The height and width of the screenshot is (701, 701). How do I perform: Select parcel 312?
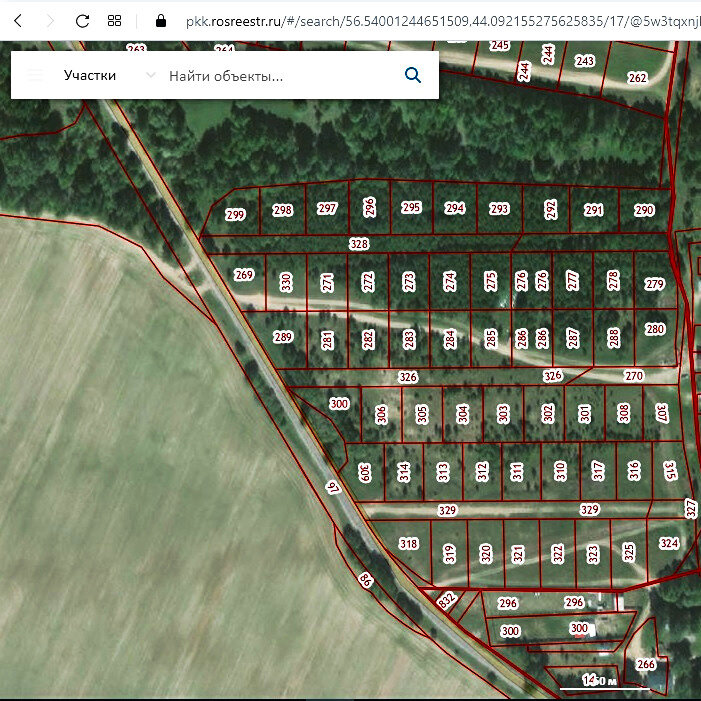click(482, 471)
